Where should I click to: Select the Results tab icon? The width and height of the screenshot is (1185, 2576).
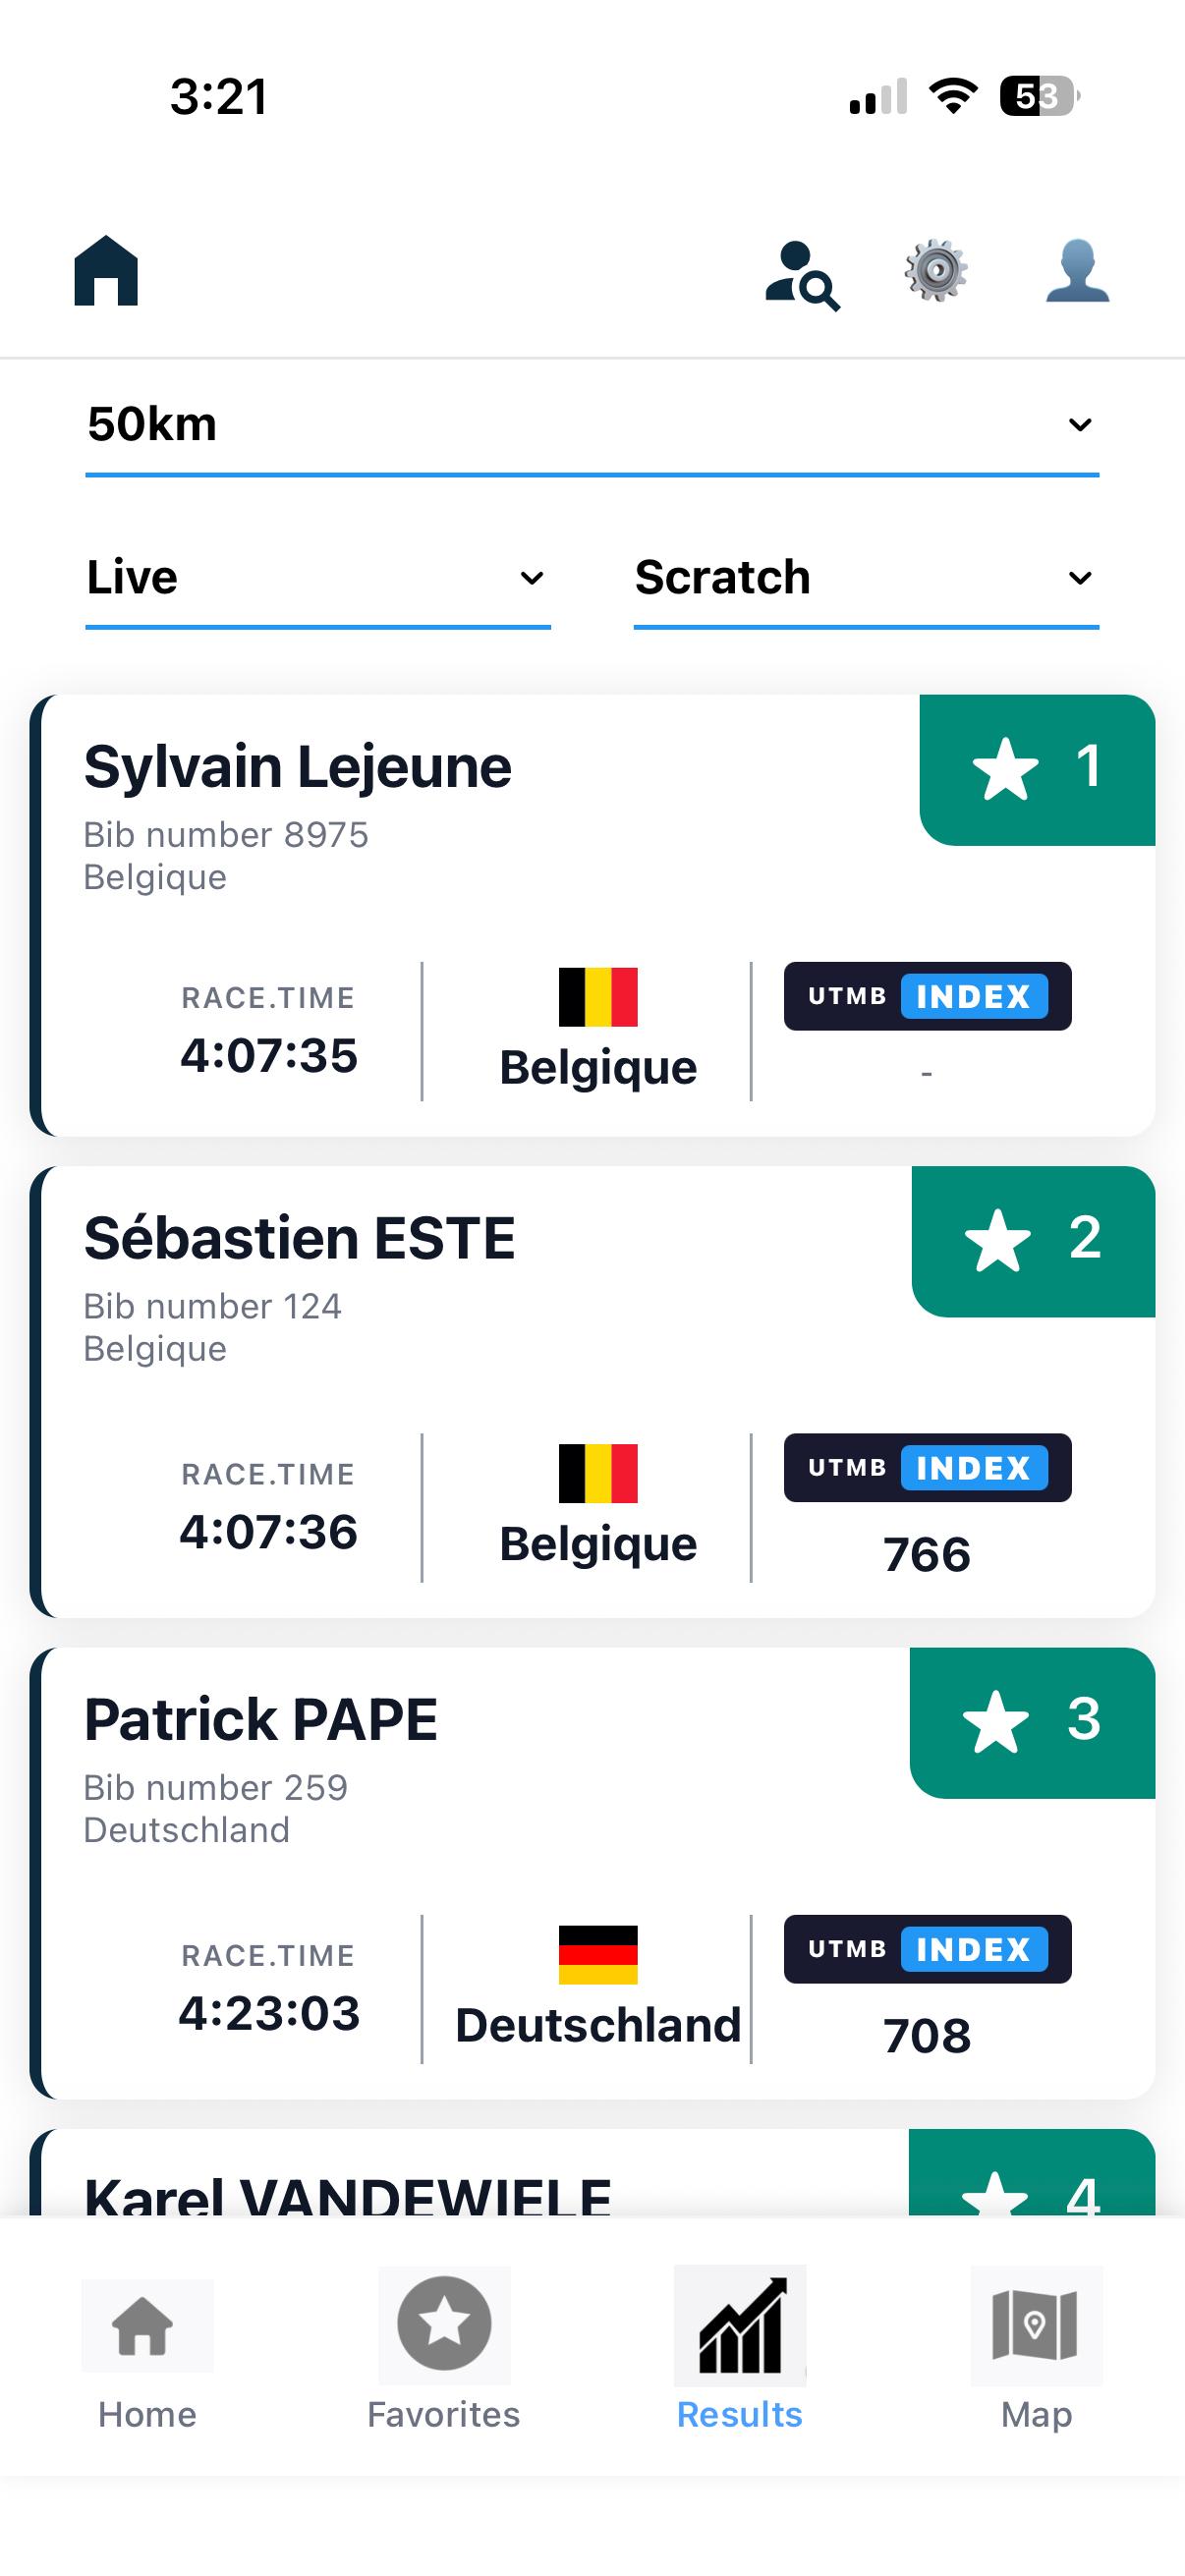click(x=740, y=2325)
